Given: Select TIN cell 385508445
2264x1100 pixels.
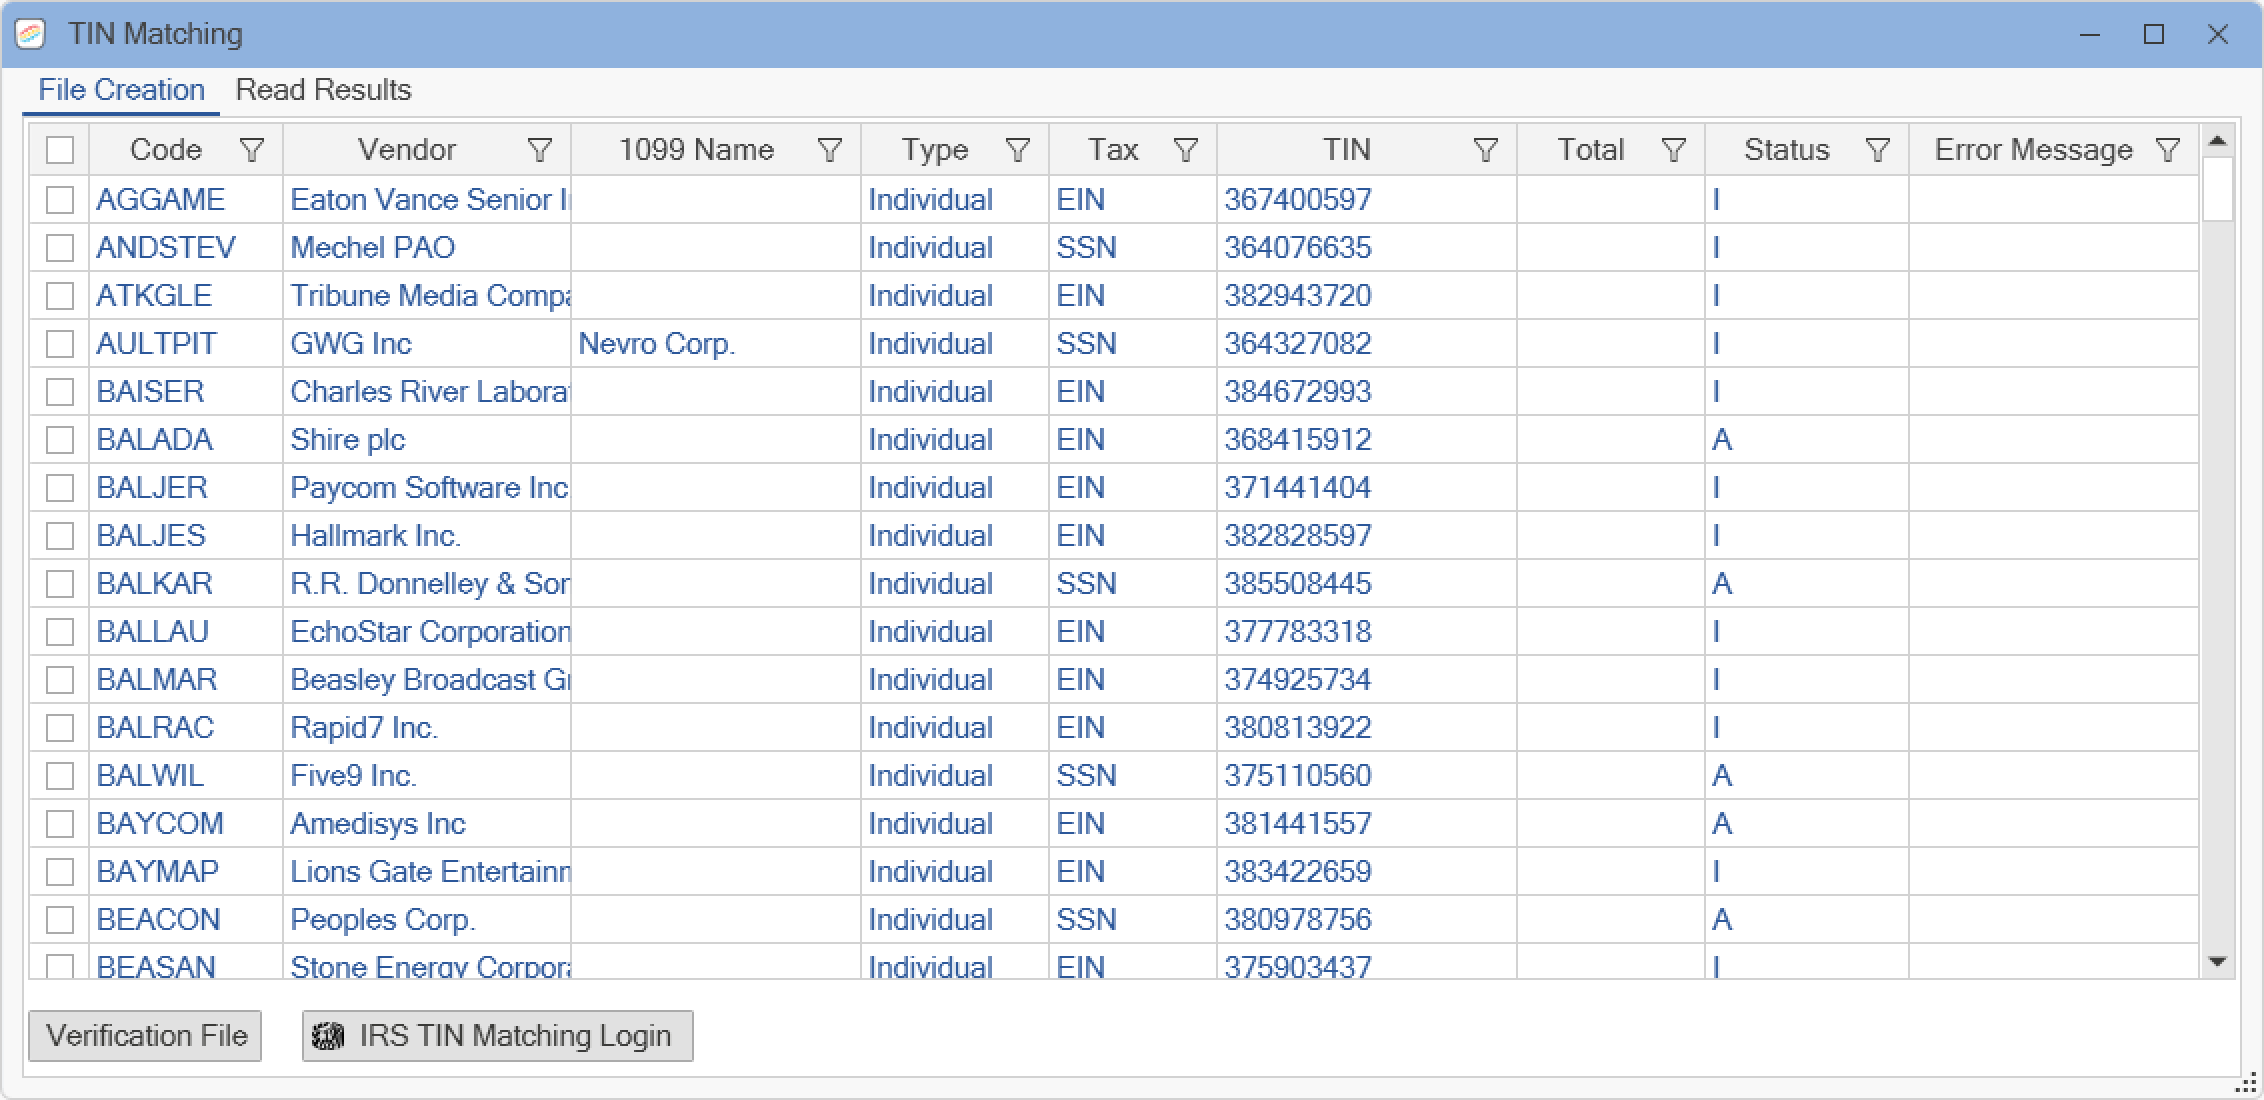Looking at the screenshot, I should (1367, 584).
